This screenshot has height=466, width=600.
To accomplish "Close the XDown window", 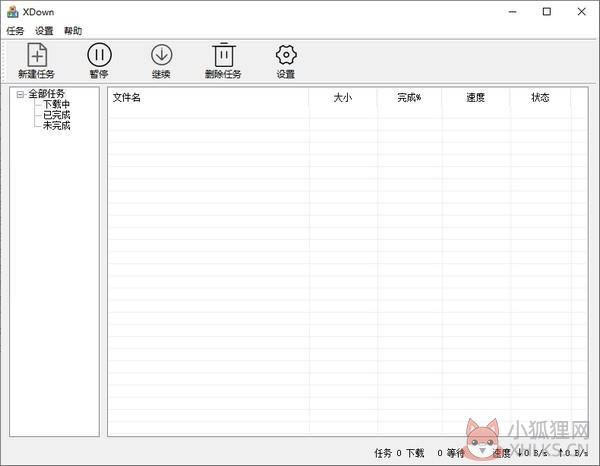I will 581,12.
